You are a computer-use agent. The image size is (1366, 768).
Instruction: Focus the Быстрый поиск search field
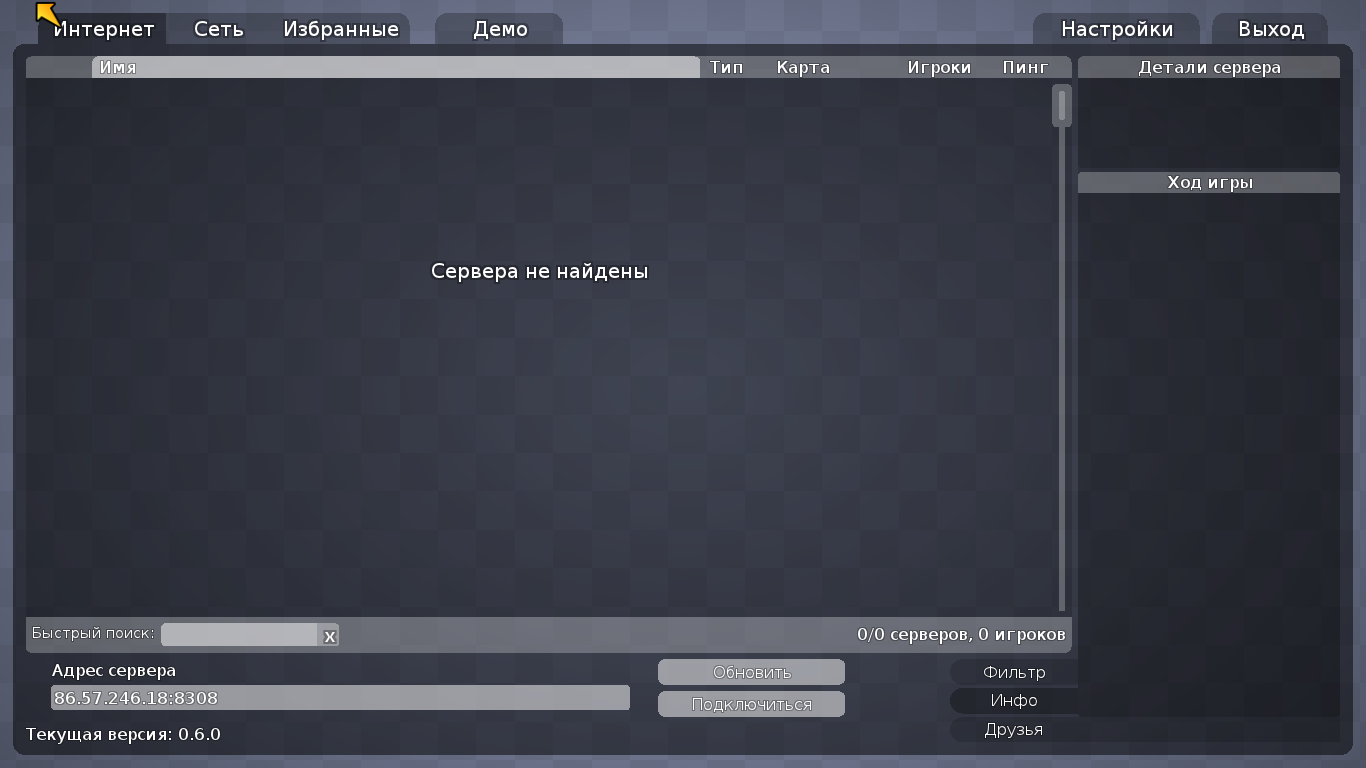239,635
